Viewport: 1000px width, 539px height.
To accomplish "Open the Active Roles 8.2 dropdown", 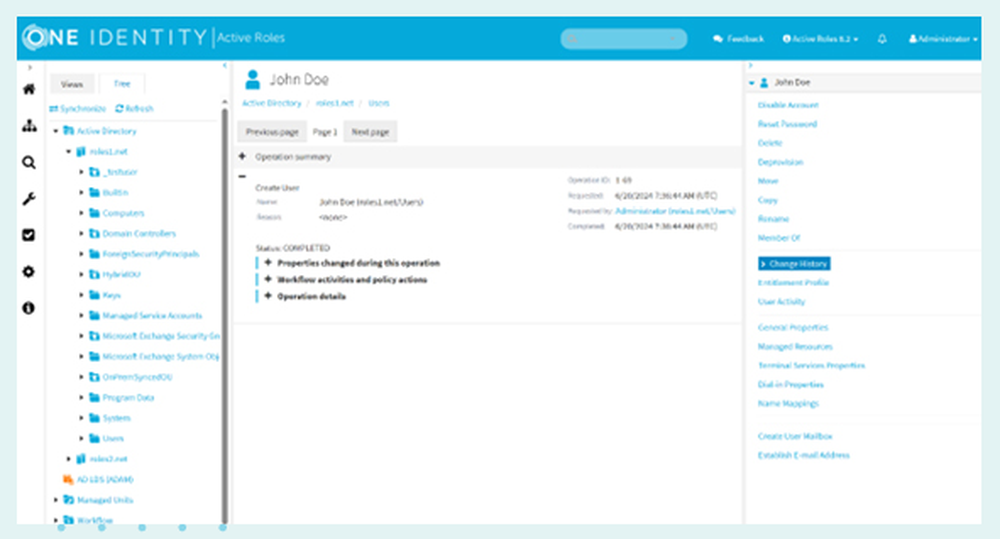I will [820, 39].
